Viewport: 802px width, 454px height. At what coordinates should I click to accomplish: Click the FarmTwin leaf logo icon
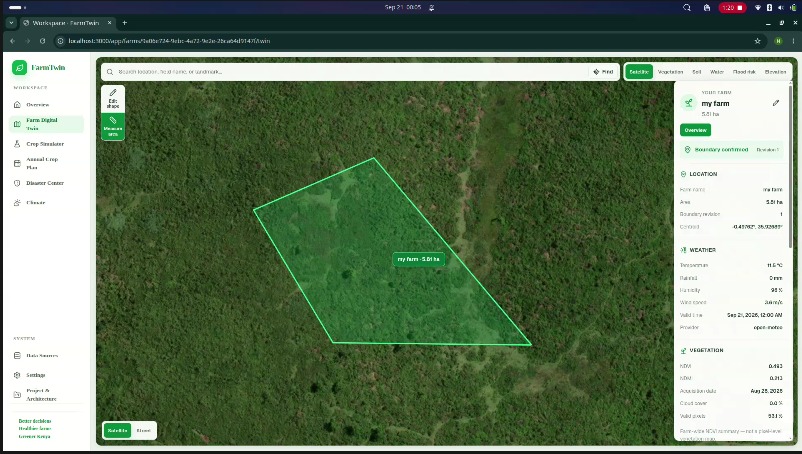point(19,67)
